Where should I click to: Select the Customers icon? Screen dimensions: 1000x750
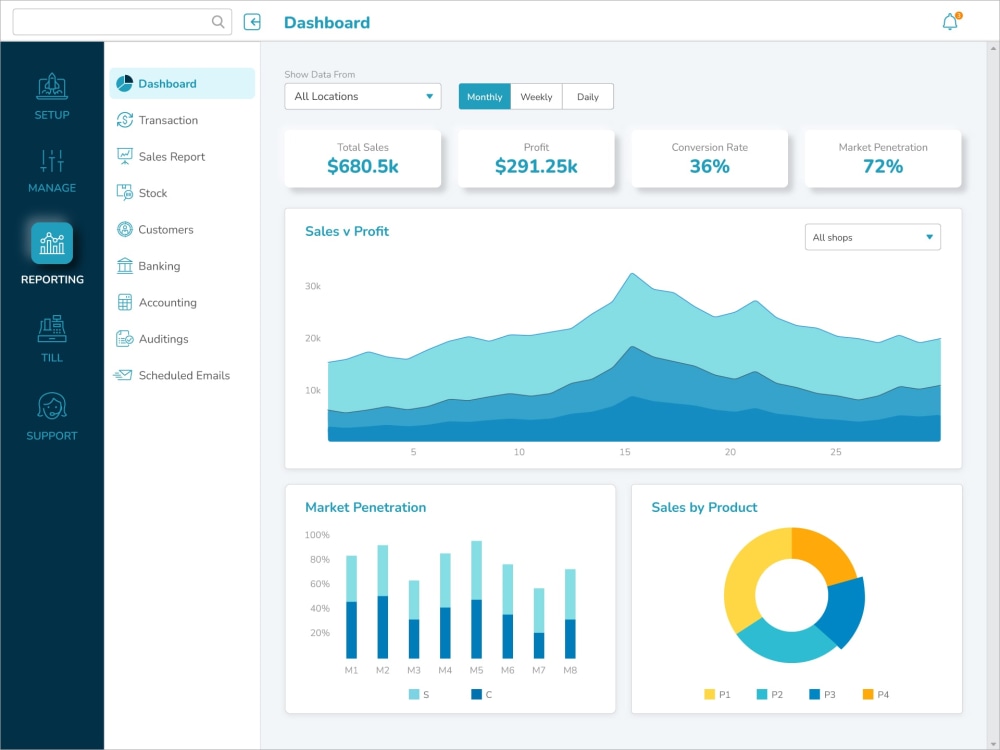pos(126,229)
